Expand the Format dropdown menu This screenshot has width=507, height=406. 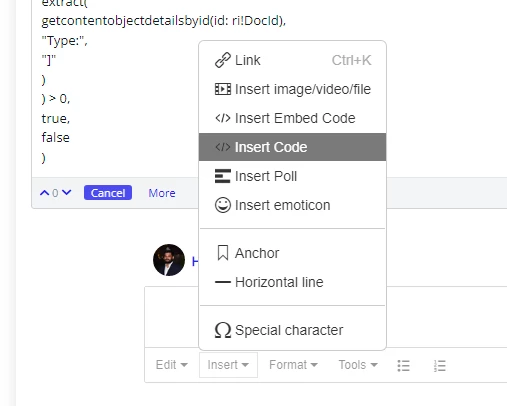(x=293, y=365)
